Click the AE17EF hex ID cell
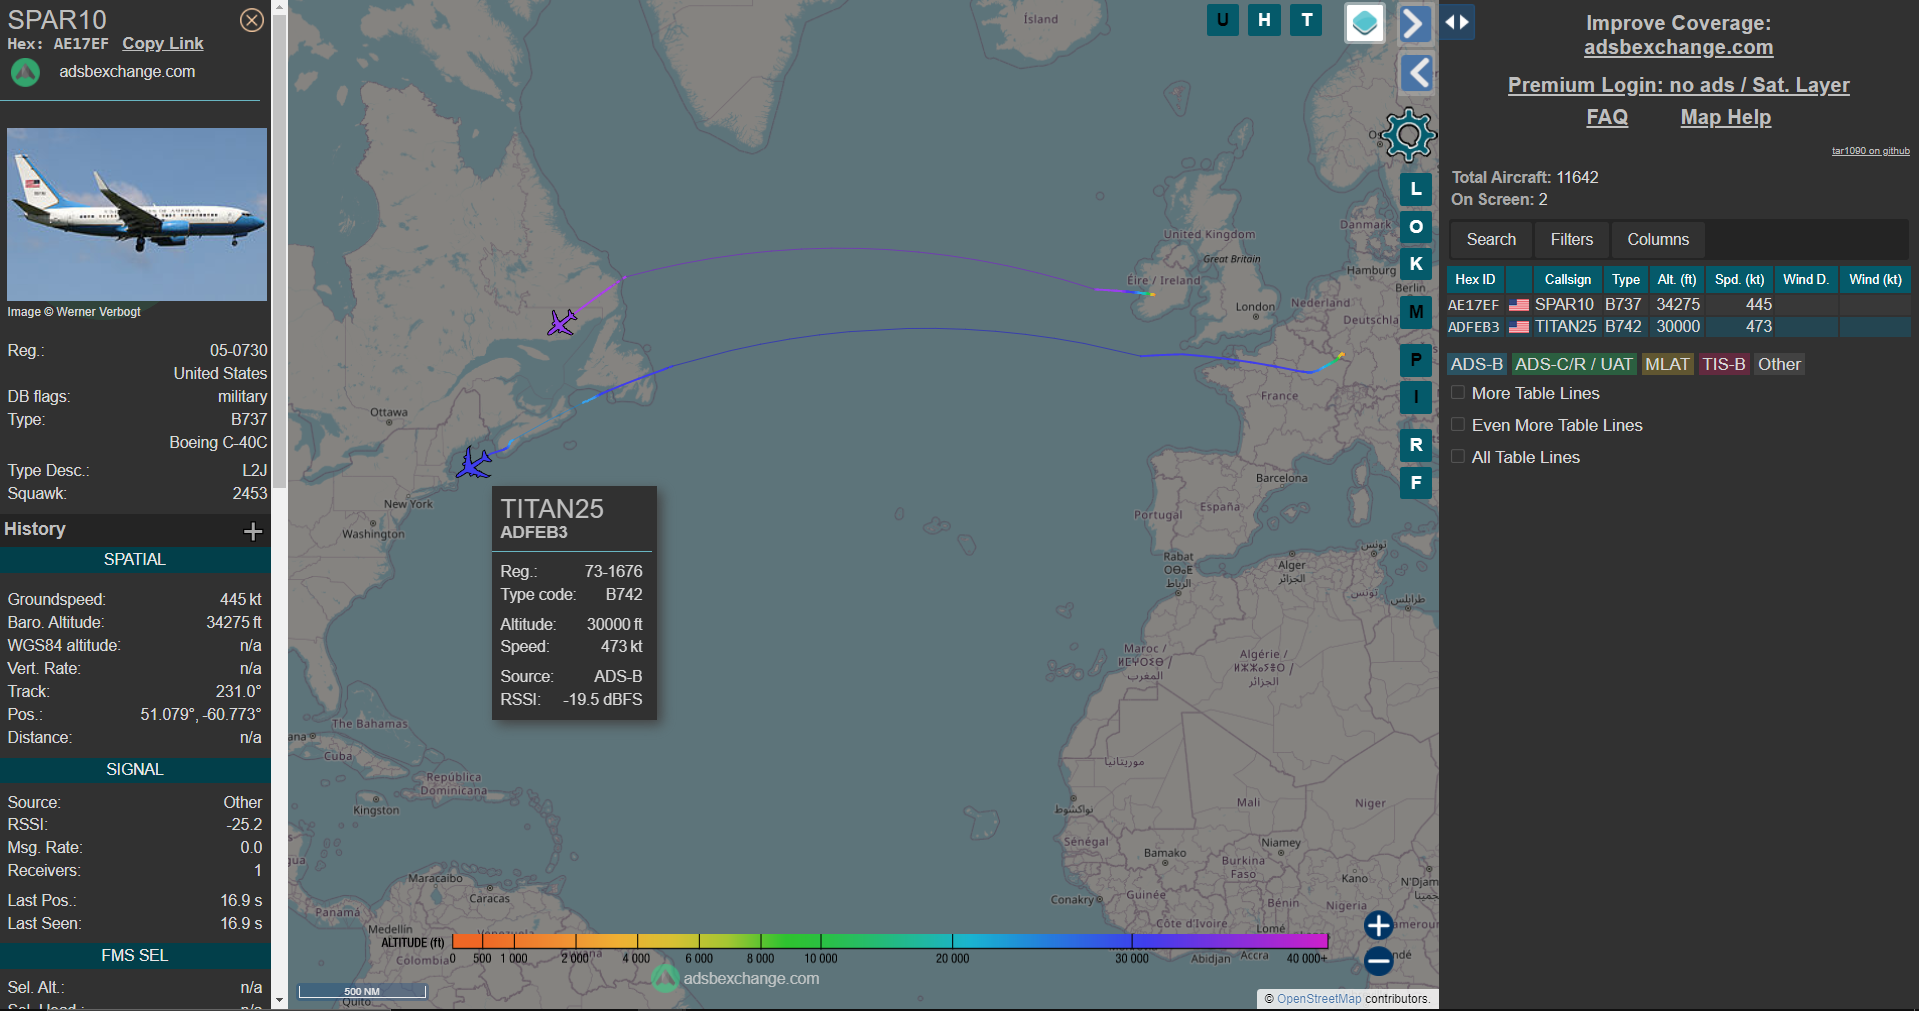Screen dimensions: 1919x1011 coord(1473,305)
